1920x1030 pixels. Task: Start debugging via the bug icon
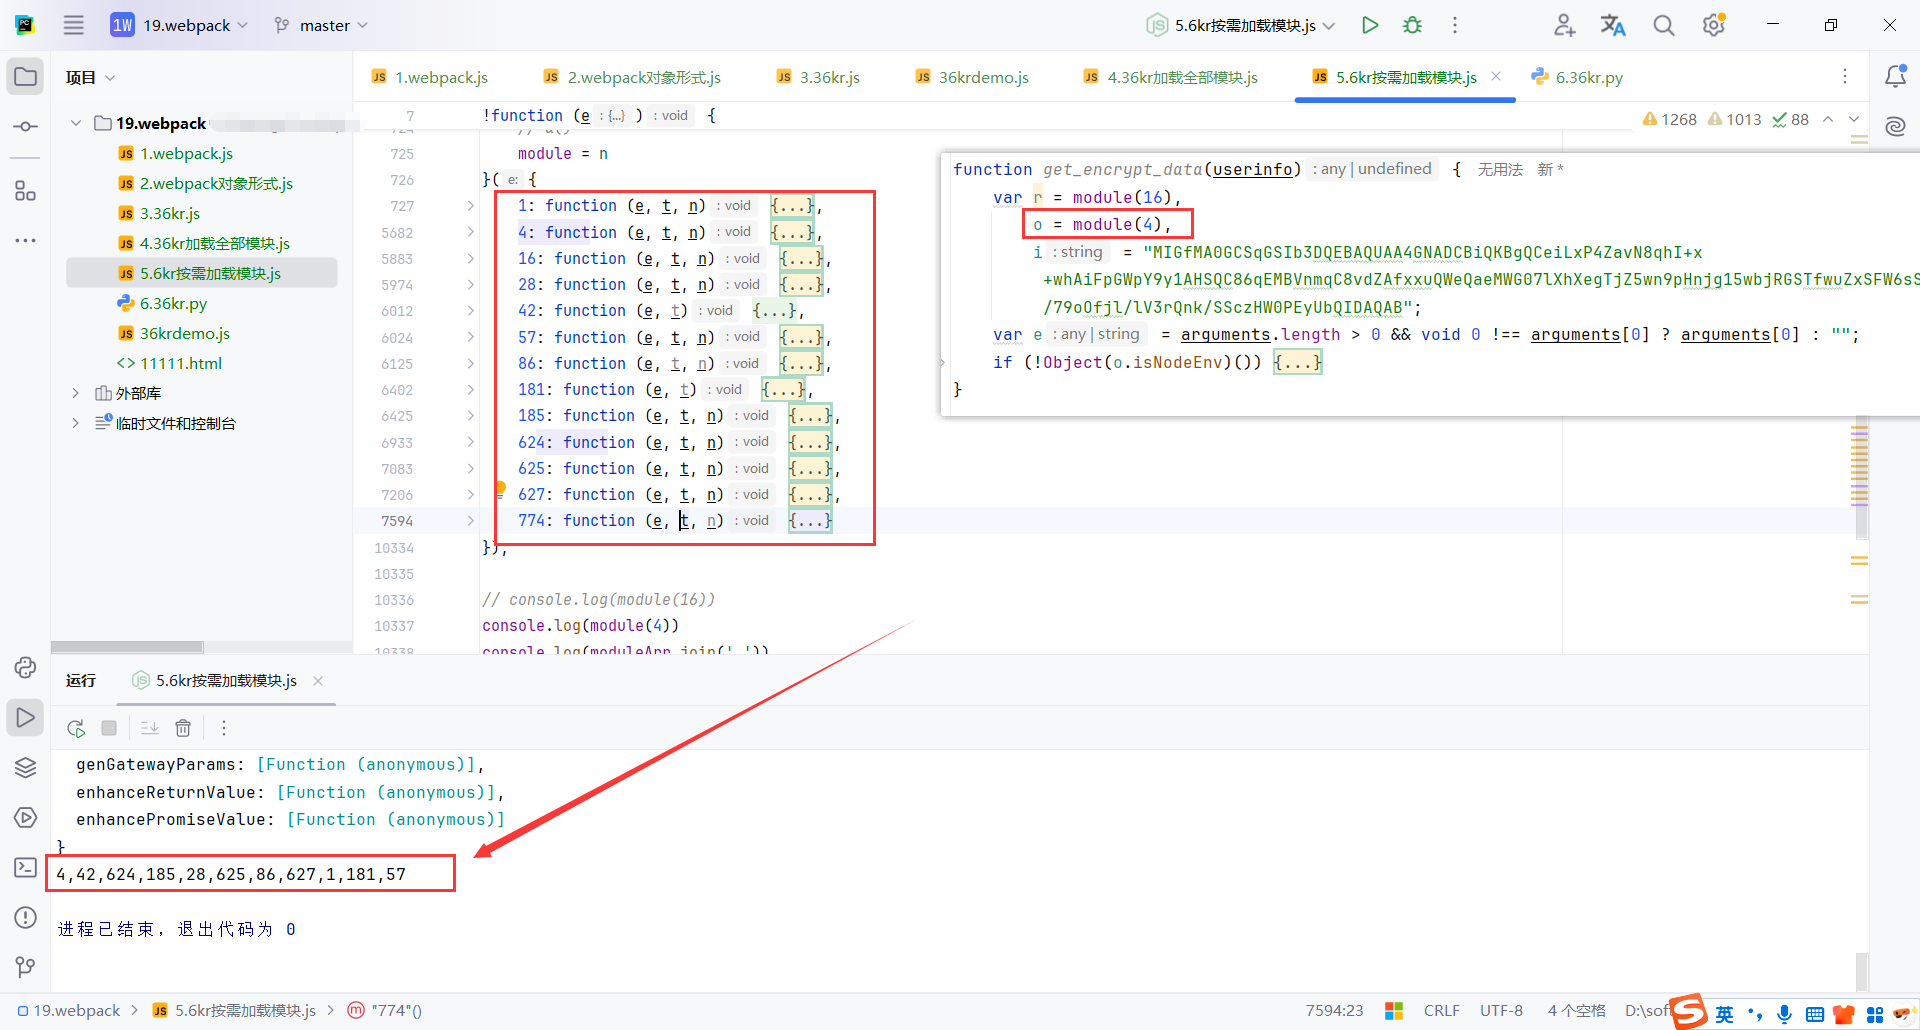click(x=1412, y=25)
